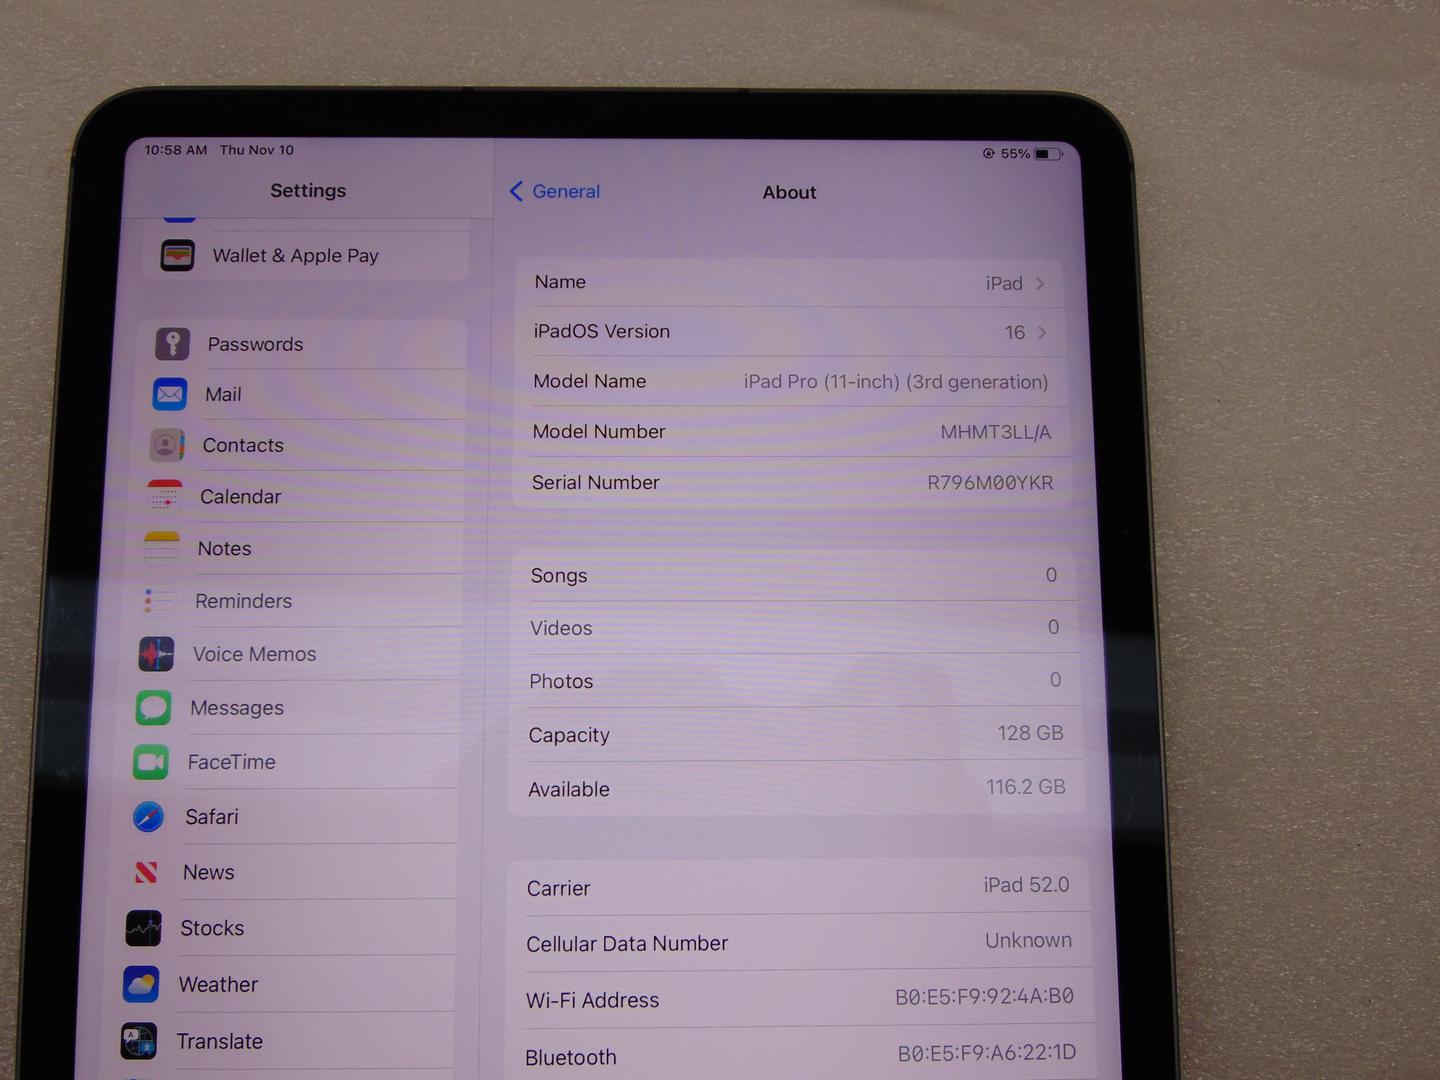
Task: Tap the Voice Memos waveform icon
Action: pyautogui.click(x=156, y=654)
